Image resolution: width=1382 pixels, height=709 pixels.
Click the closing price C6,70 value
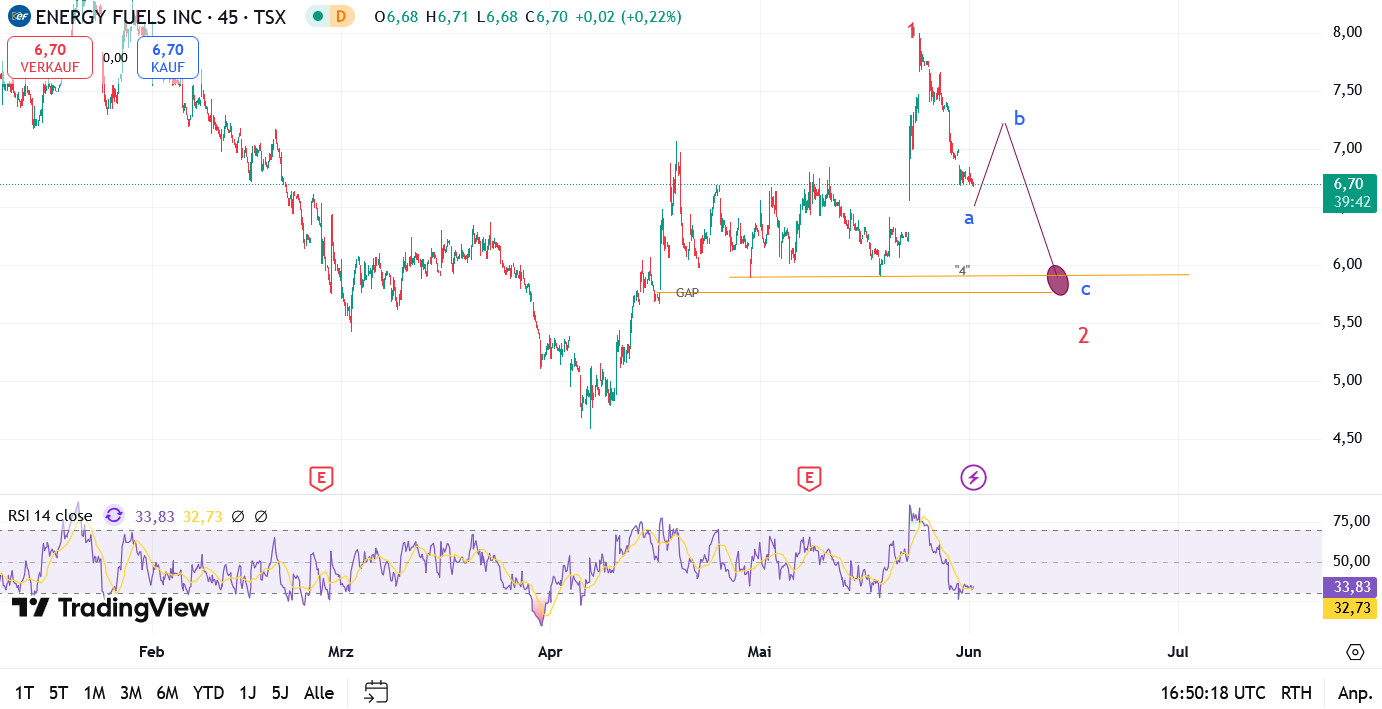coord(547,17)
